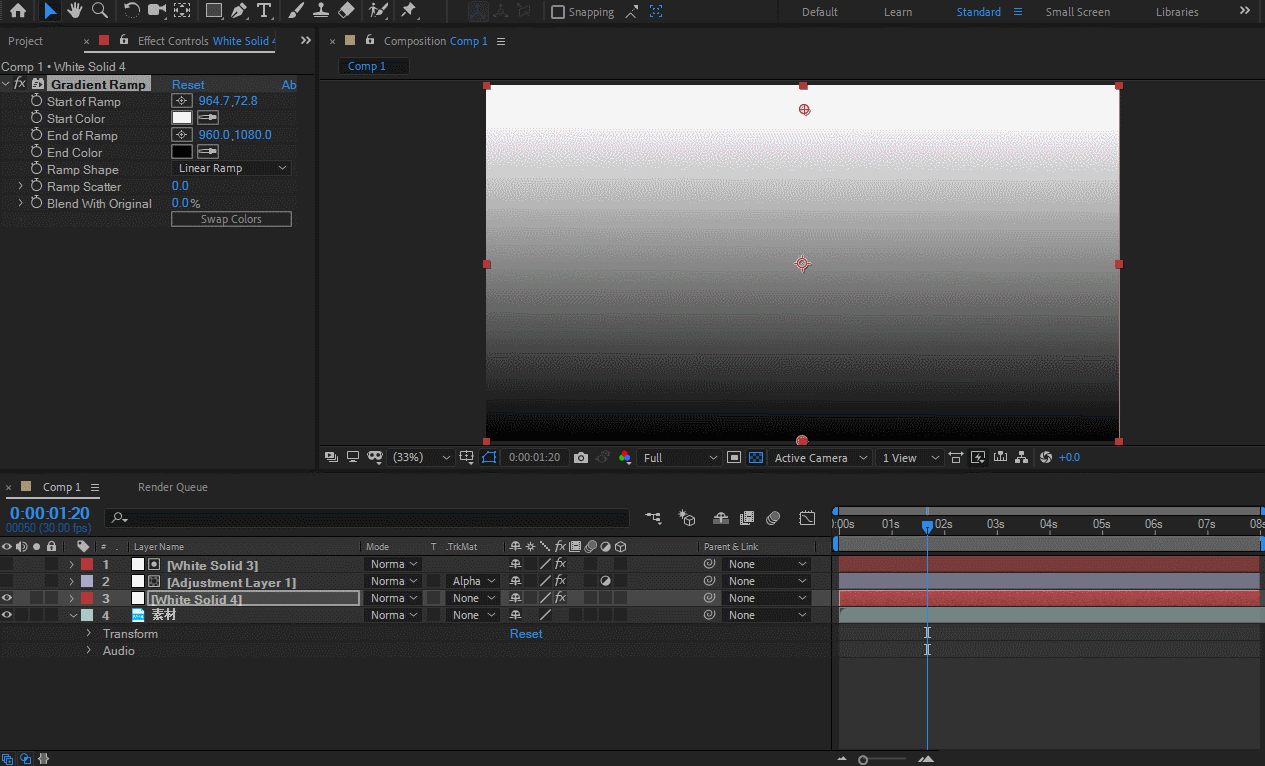Click the Swap Colors button

coord(231,219)
